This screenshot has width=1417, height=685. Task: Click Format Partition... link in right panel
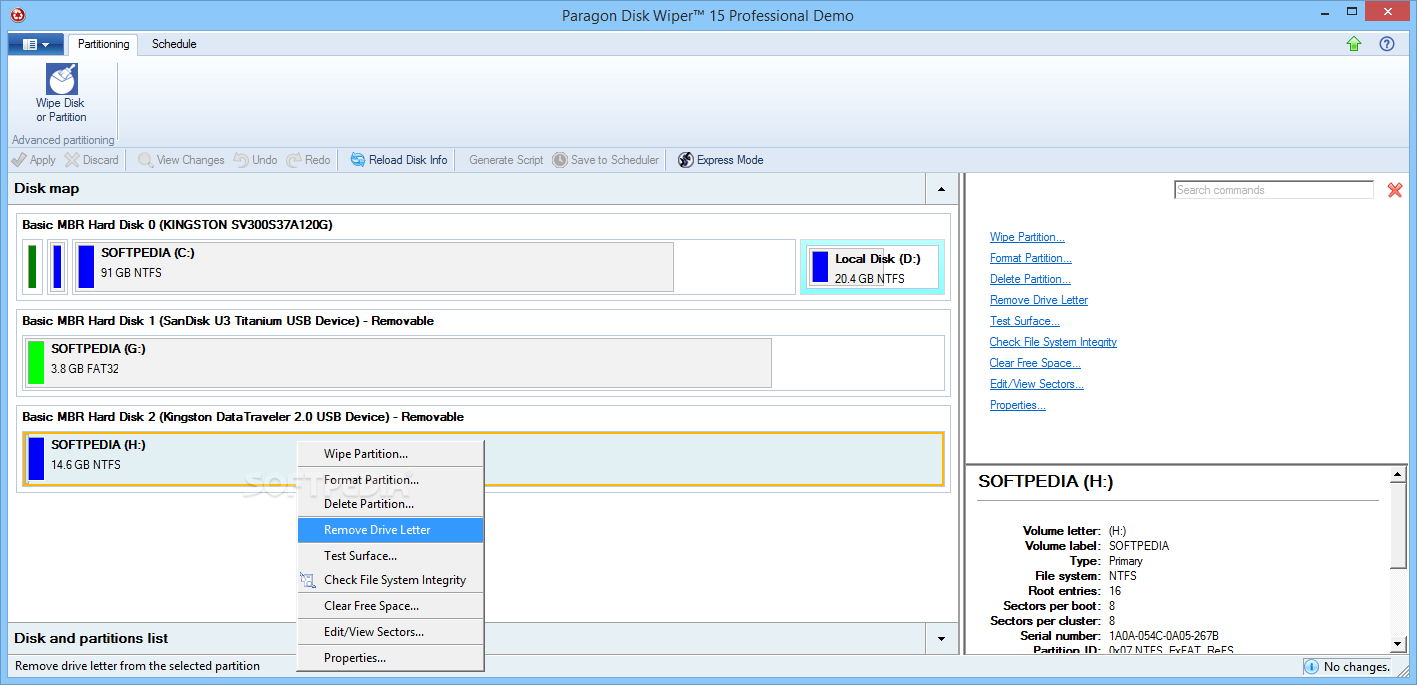click(x=1031, y=258)
